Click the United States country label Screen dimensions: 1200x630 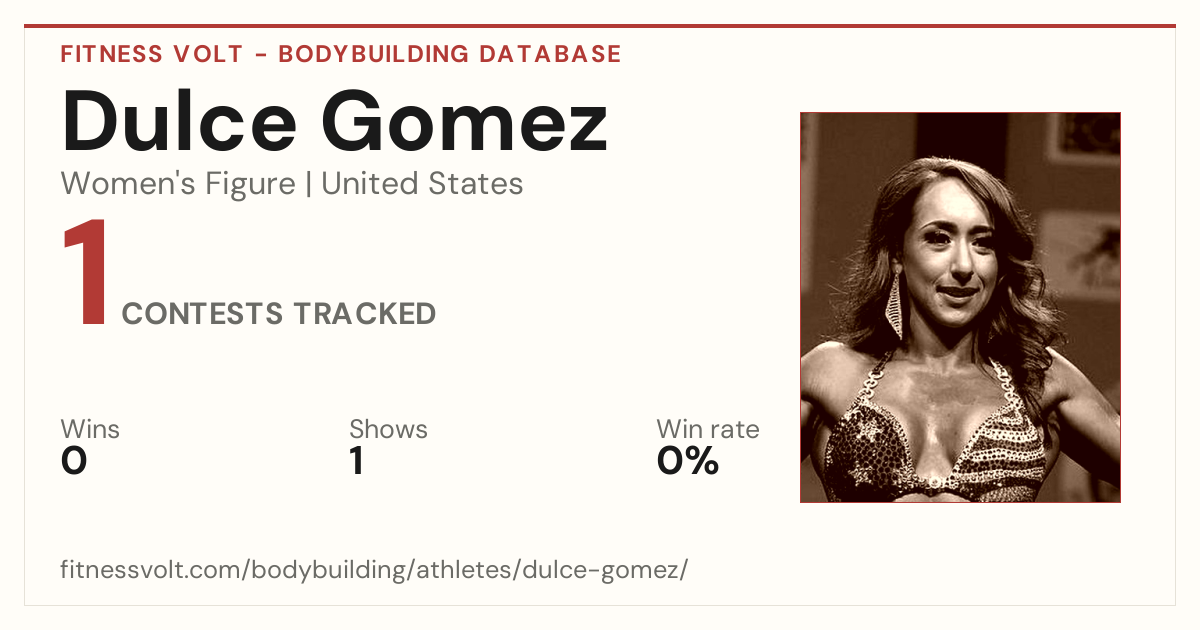tap(422, 184)
